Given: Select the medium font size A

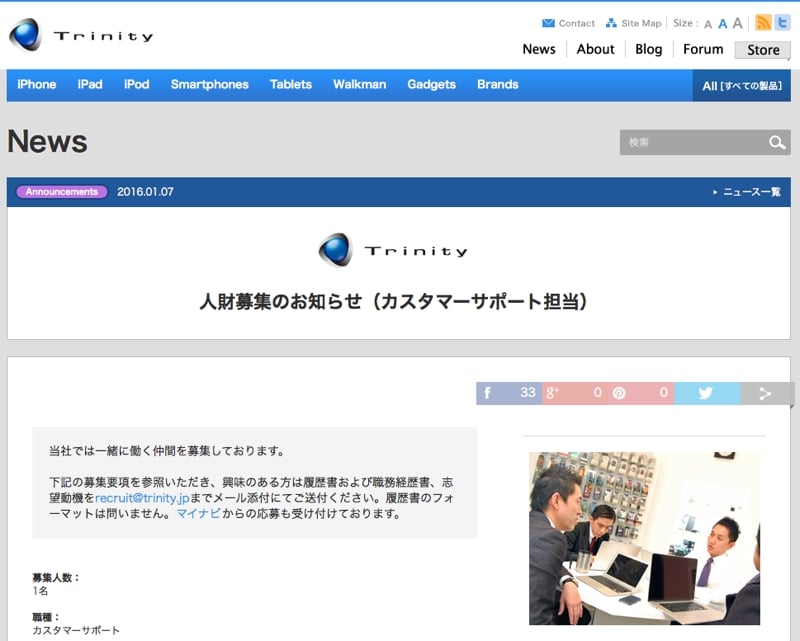Looking at the screenshot, I should pos(722,24).
